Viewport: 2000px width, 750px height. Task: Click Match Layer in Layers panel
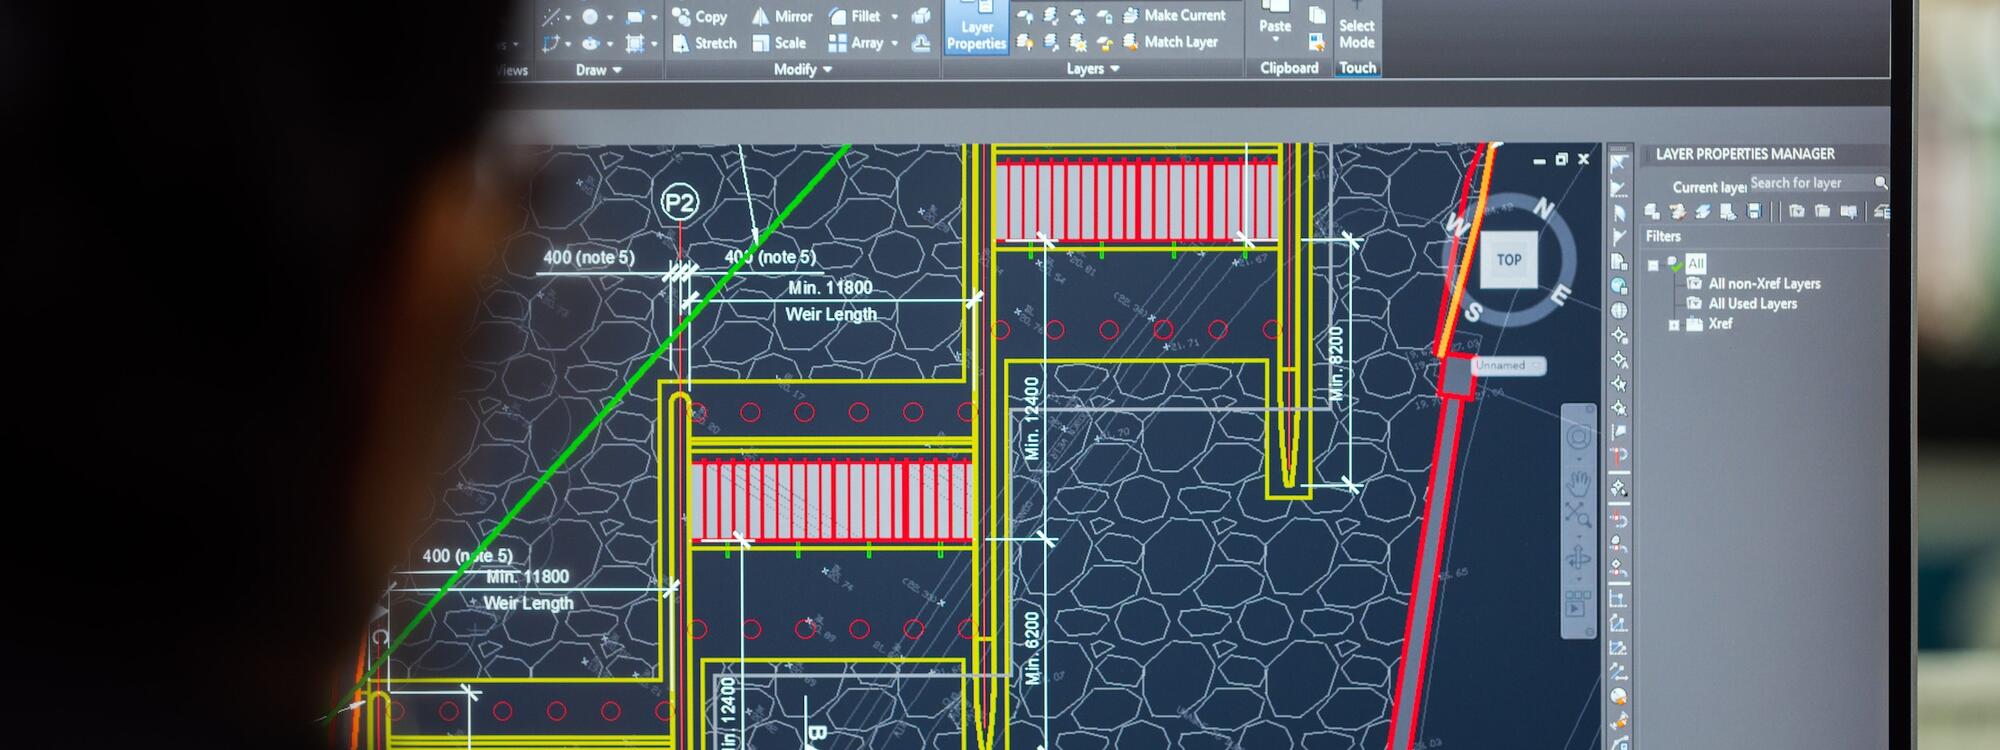(1171, 42)
